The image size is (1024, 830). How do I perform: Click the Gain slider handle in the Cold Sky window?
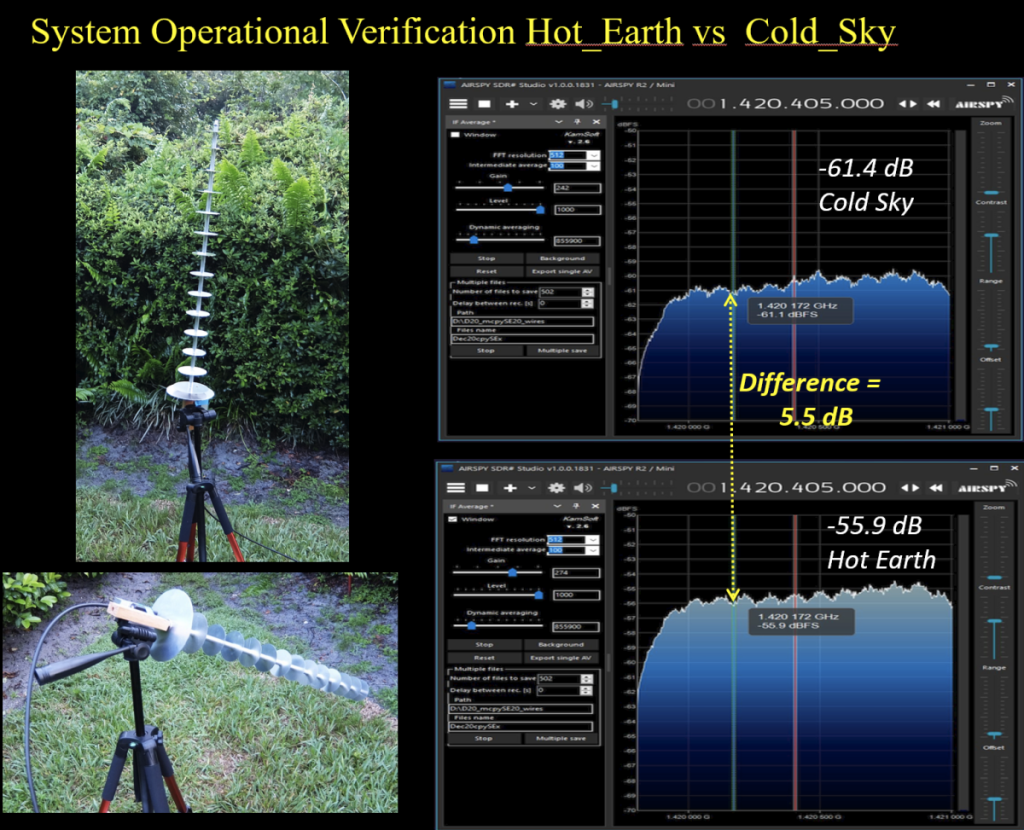[508, 187]
